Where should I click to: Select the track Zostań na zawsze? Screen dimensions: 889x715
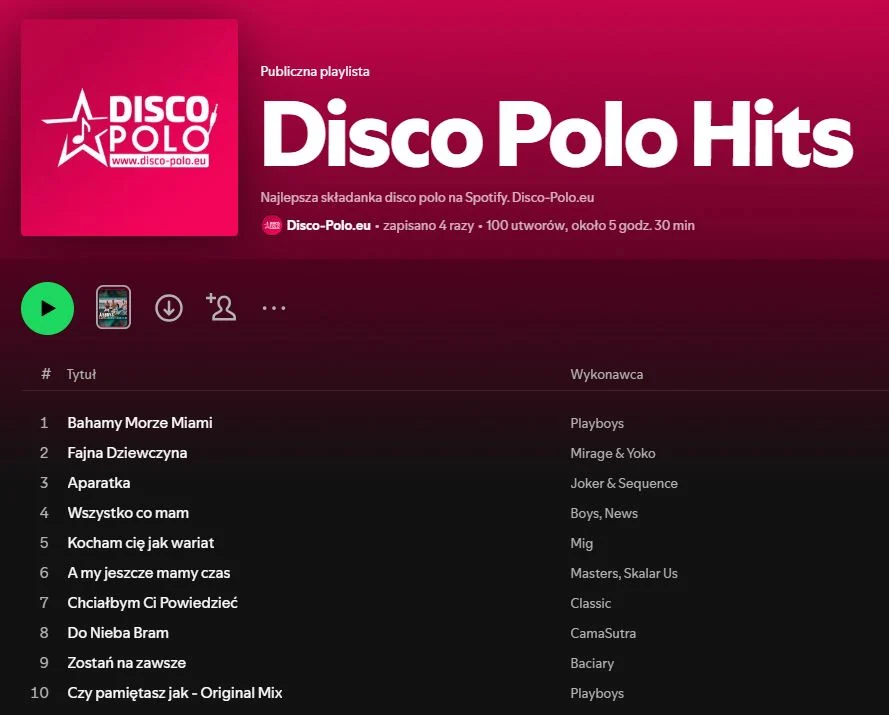click(x=126, y=663)
